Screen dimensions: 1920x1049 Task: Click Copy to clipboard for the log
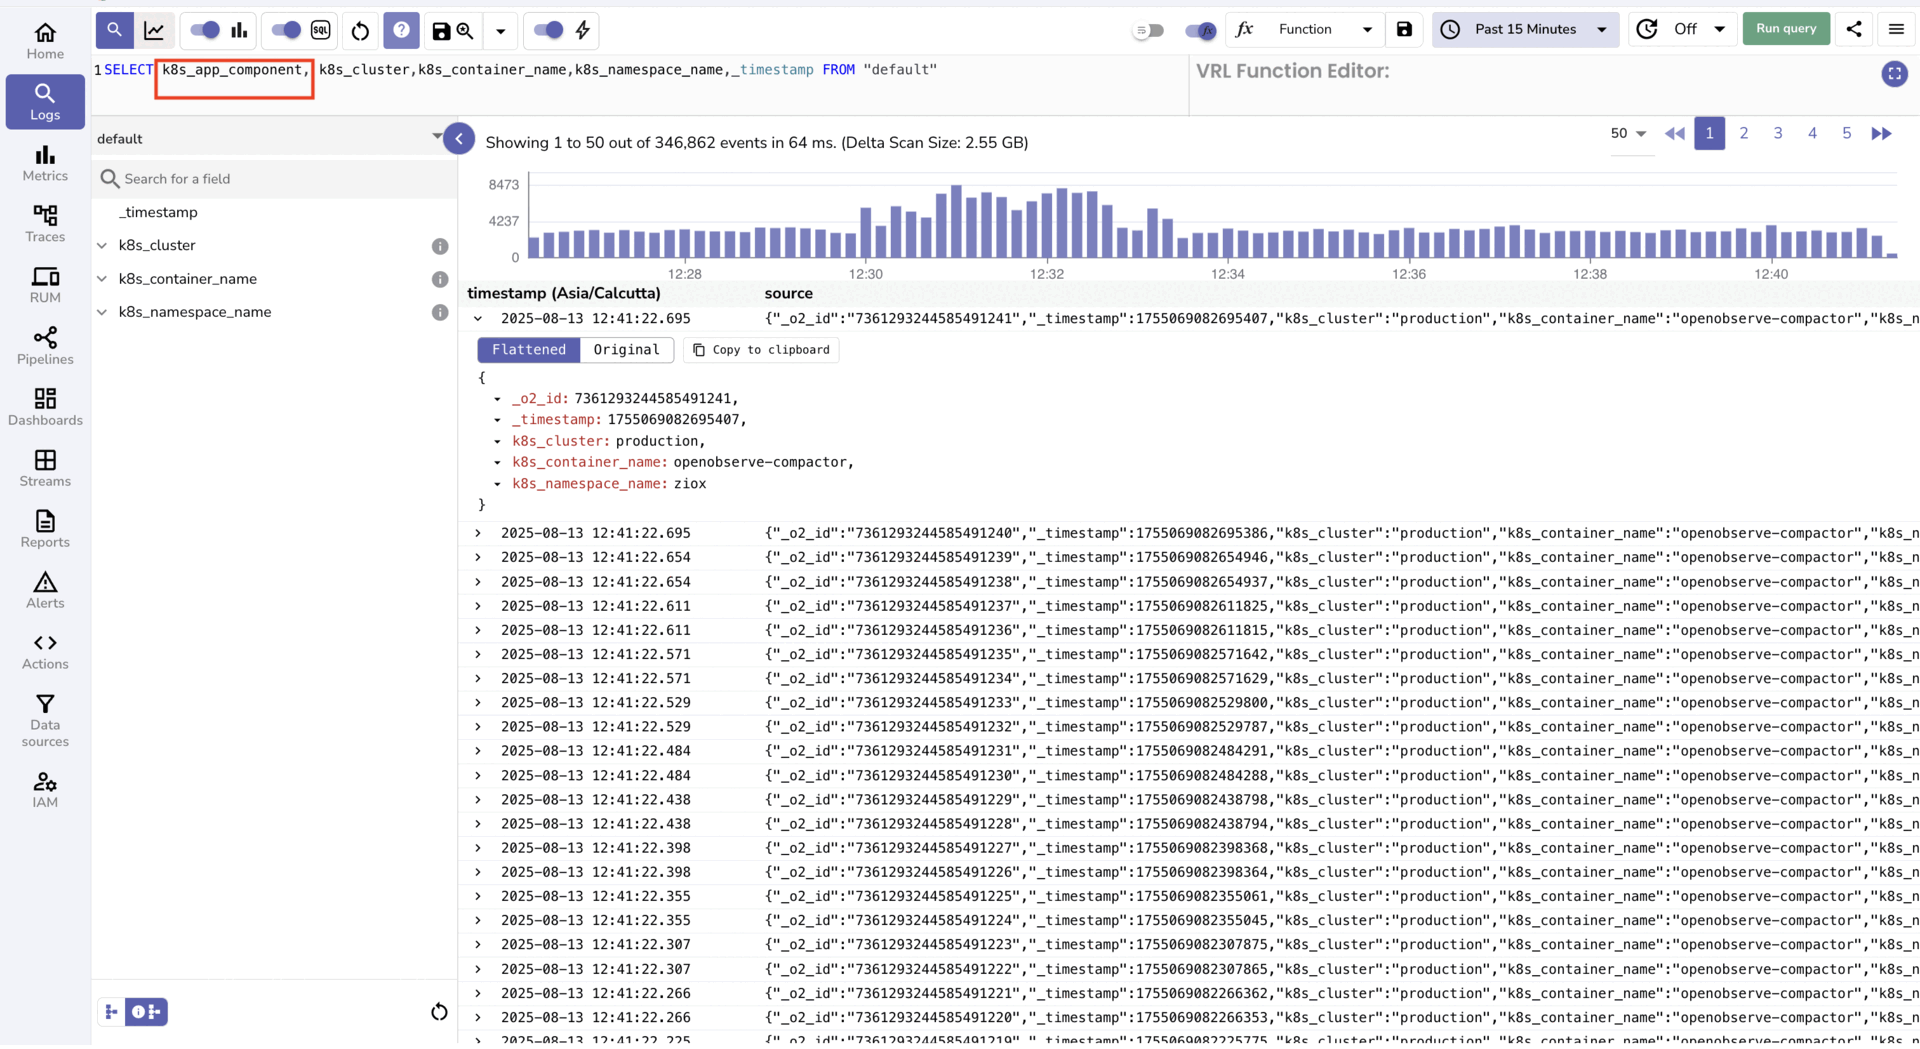pyautogui.click(x=761, y=350)
